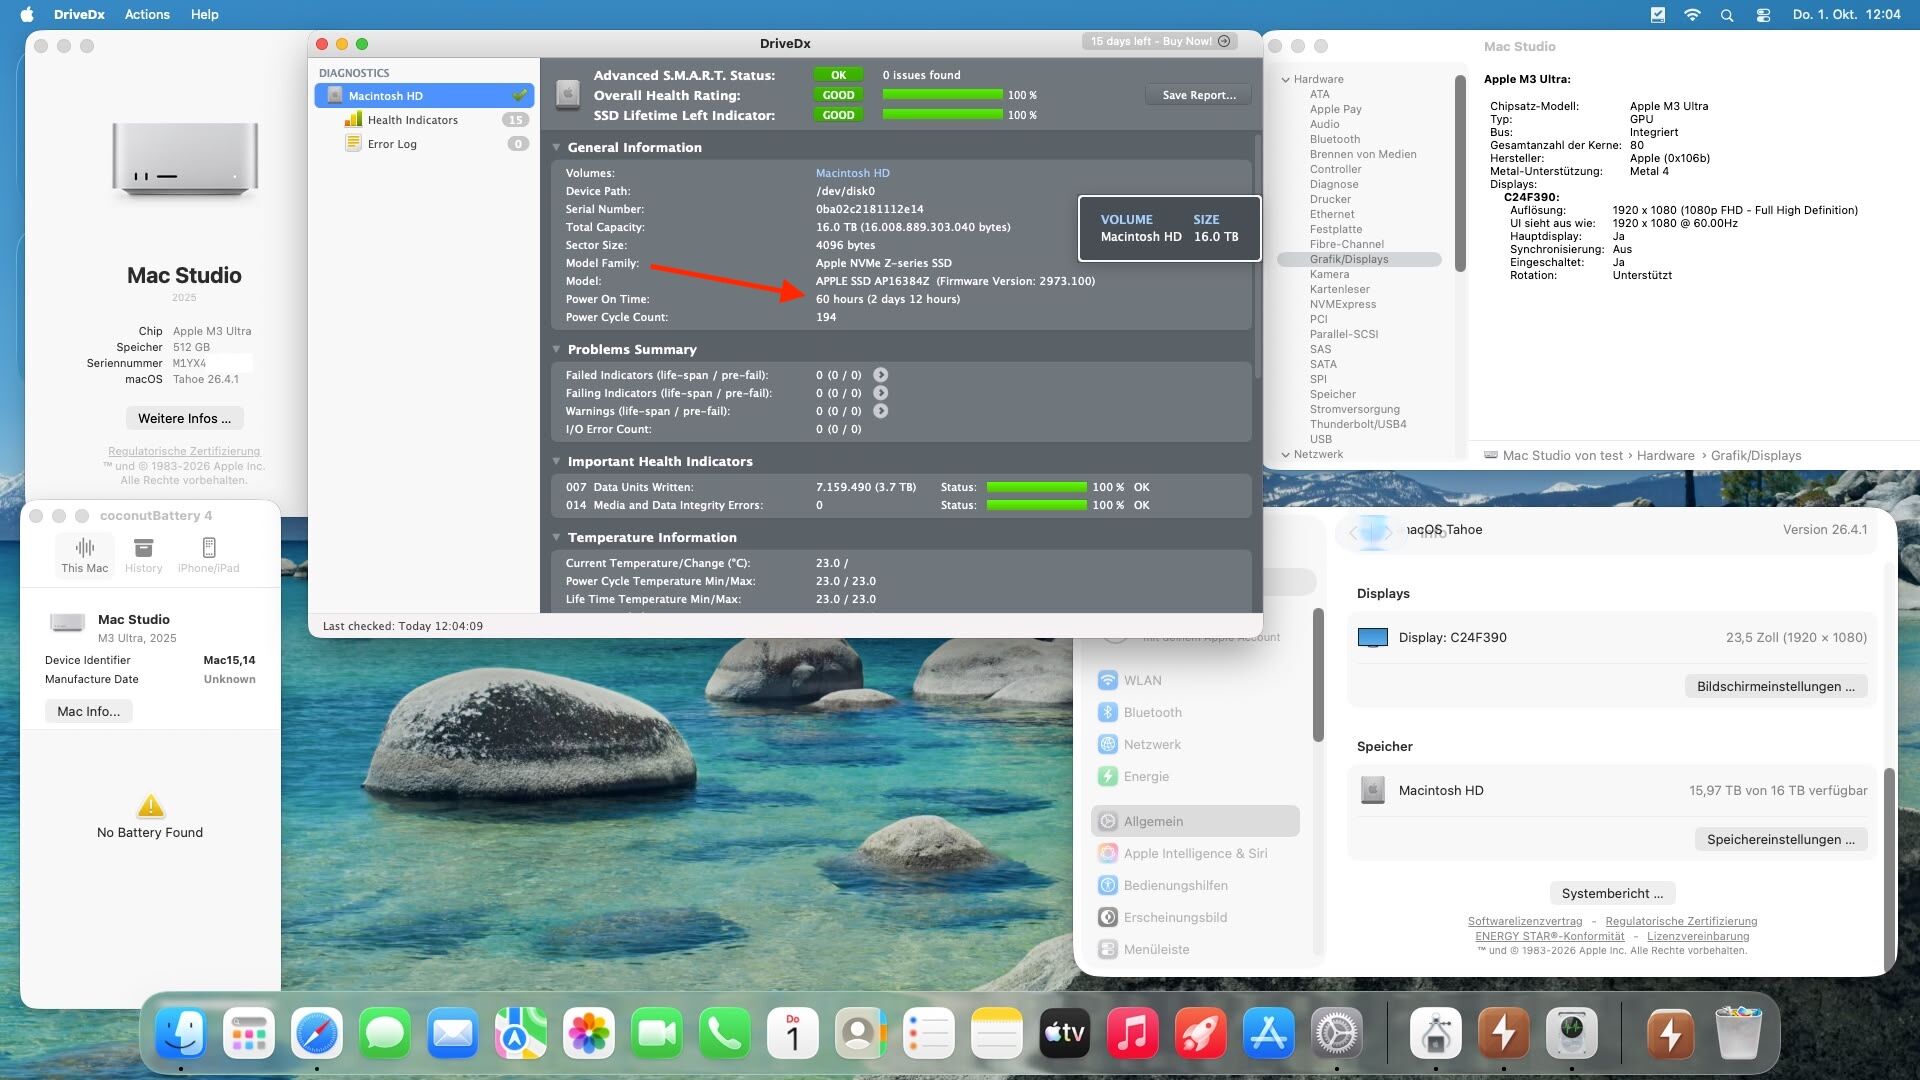
Task: Select NVMExpress in System Information list
Action: point(1343,304)
